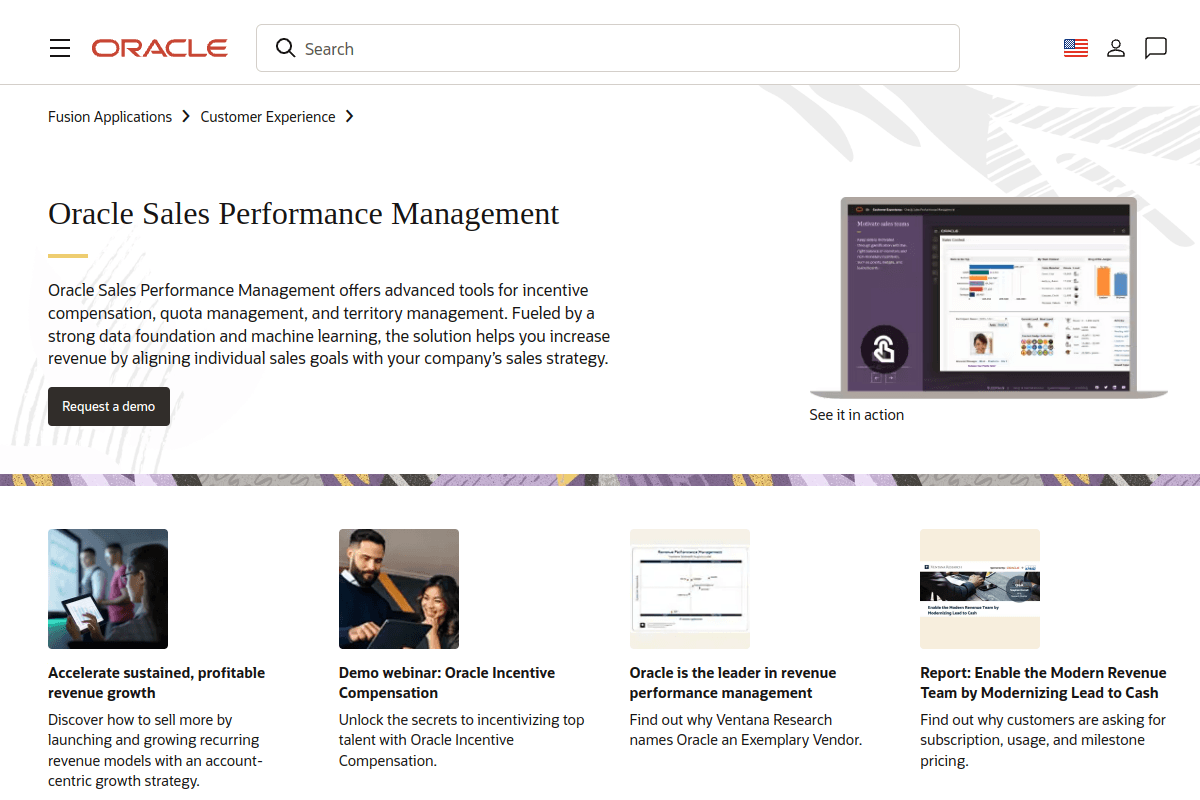Open the US flag country selector
Screen dimensions: 1200x800
tap(1076, 48)
